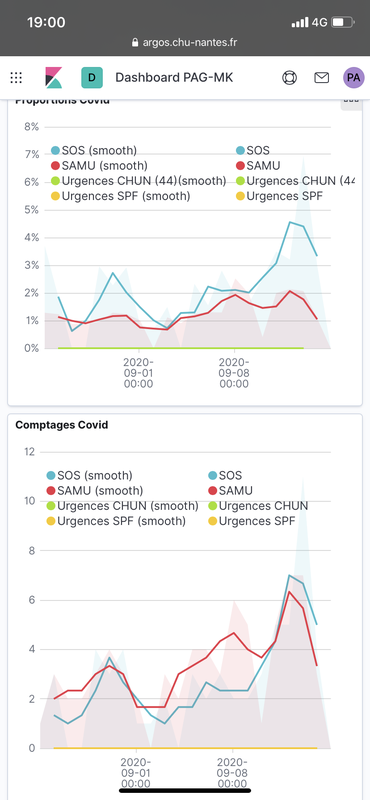Click the Urgences SPF yellow legend dot in Proportions
Image resolution: width=370 pixels, height=800 pixels.
point(241,196)
